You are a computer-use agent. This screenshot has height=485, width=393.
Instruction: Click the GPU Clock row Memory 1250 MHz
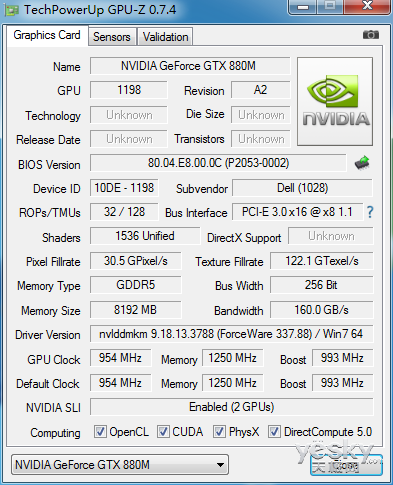pyautogui.click(x=233, y=358)
